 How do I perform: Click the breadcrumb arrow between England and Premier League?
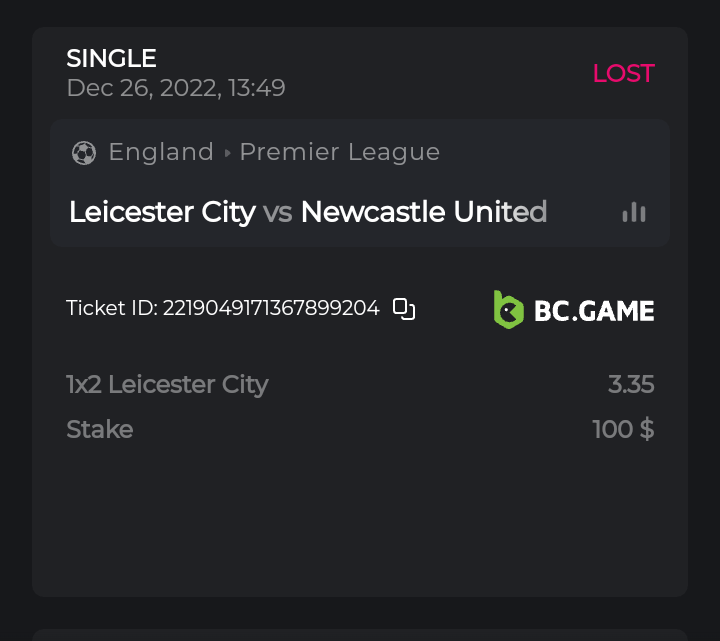228,153
